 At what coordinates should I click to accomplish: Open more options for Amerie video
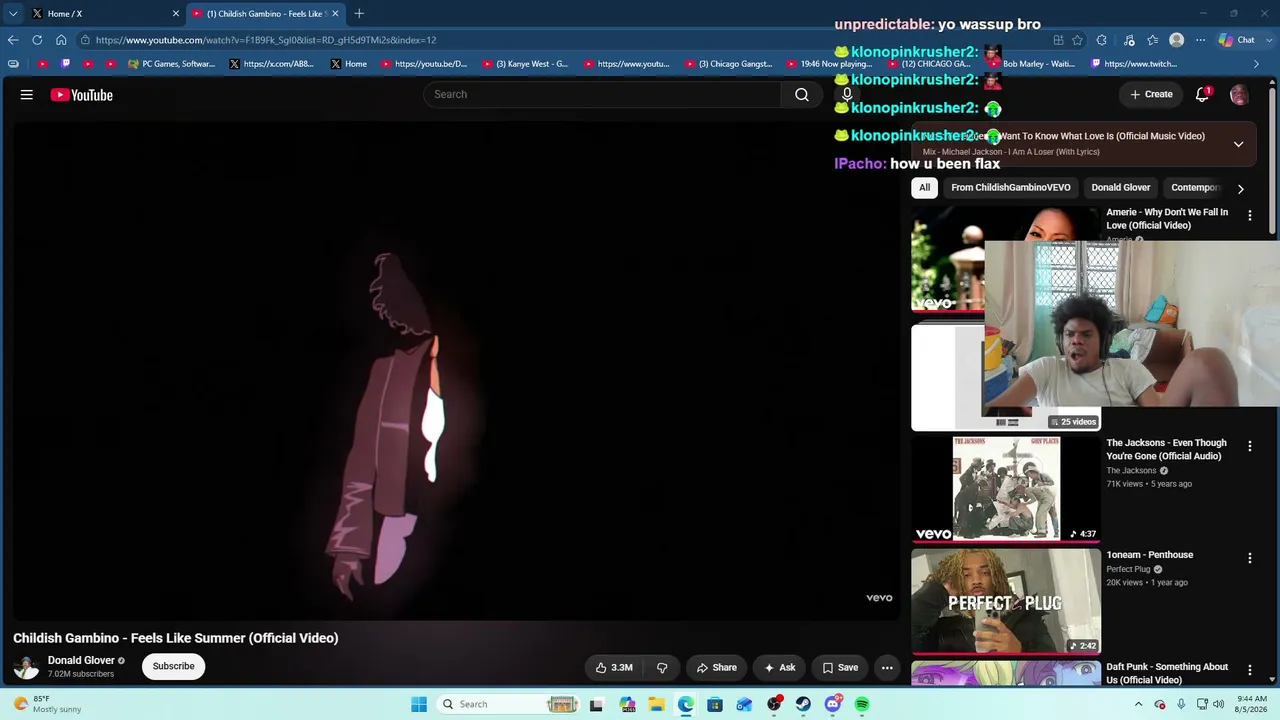click(1249, 215)
